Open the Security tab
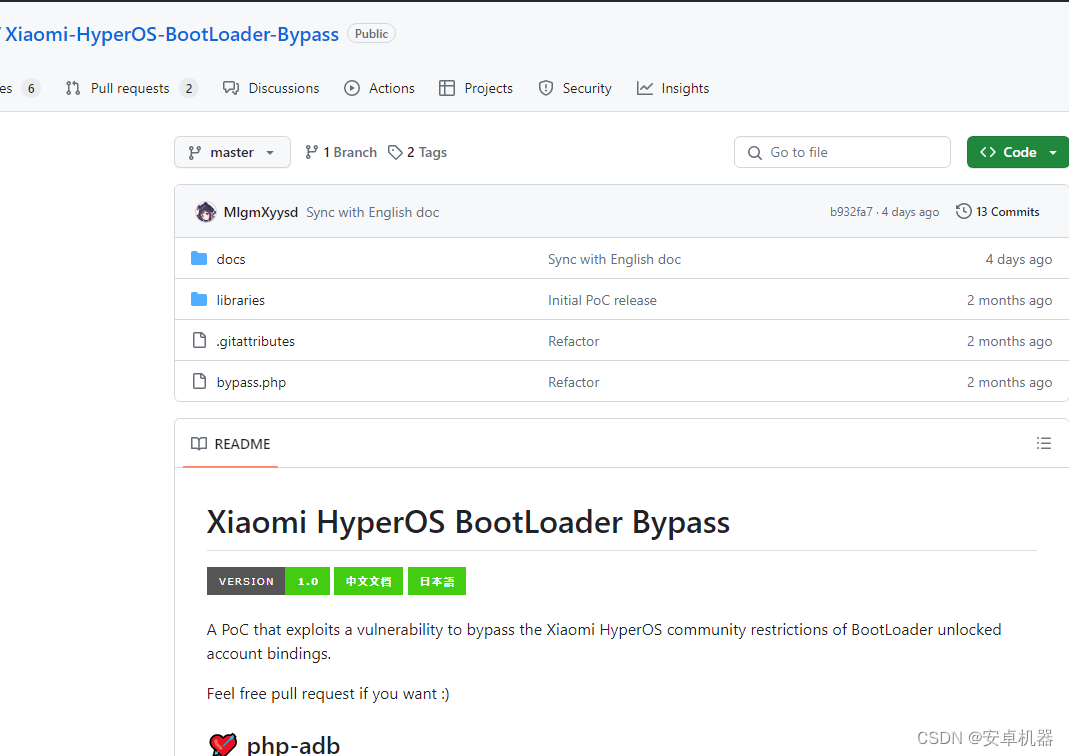The height and width of the screenshot is (756, 1069). (575, 88)
